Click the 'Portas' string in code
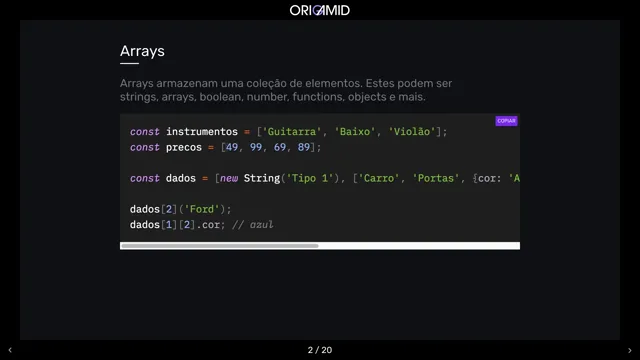 pyautogui.click(x=436, y=178)
